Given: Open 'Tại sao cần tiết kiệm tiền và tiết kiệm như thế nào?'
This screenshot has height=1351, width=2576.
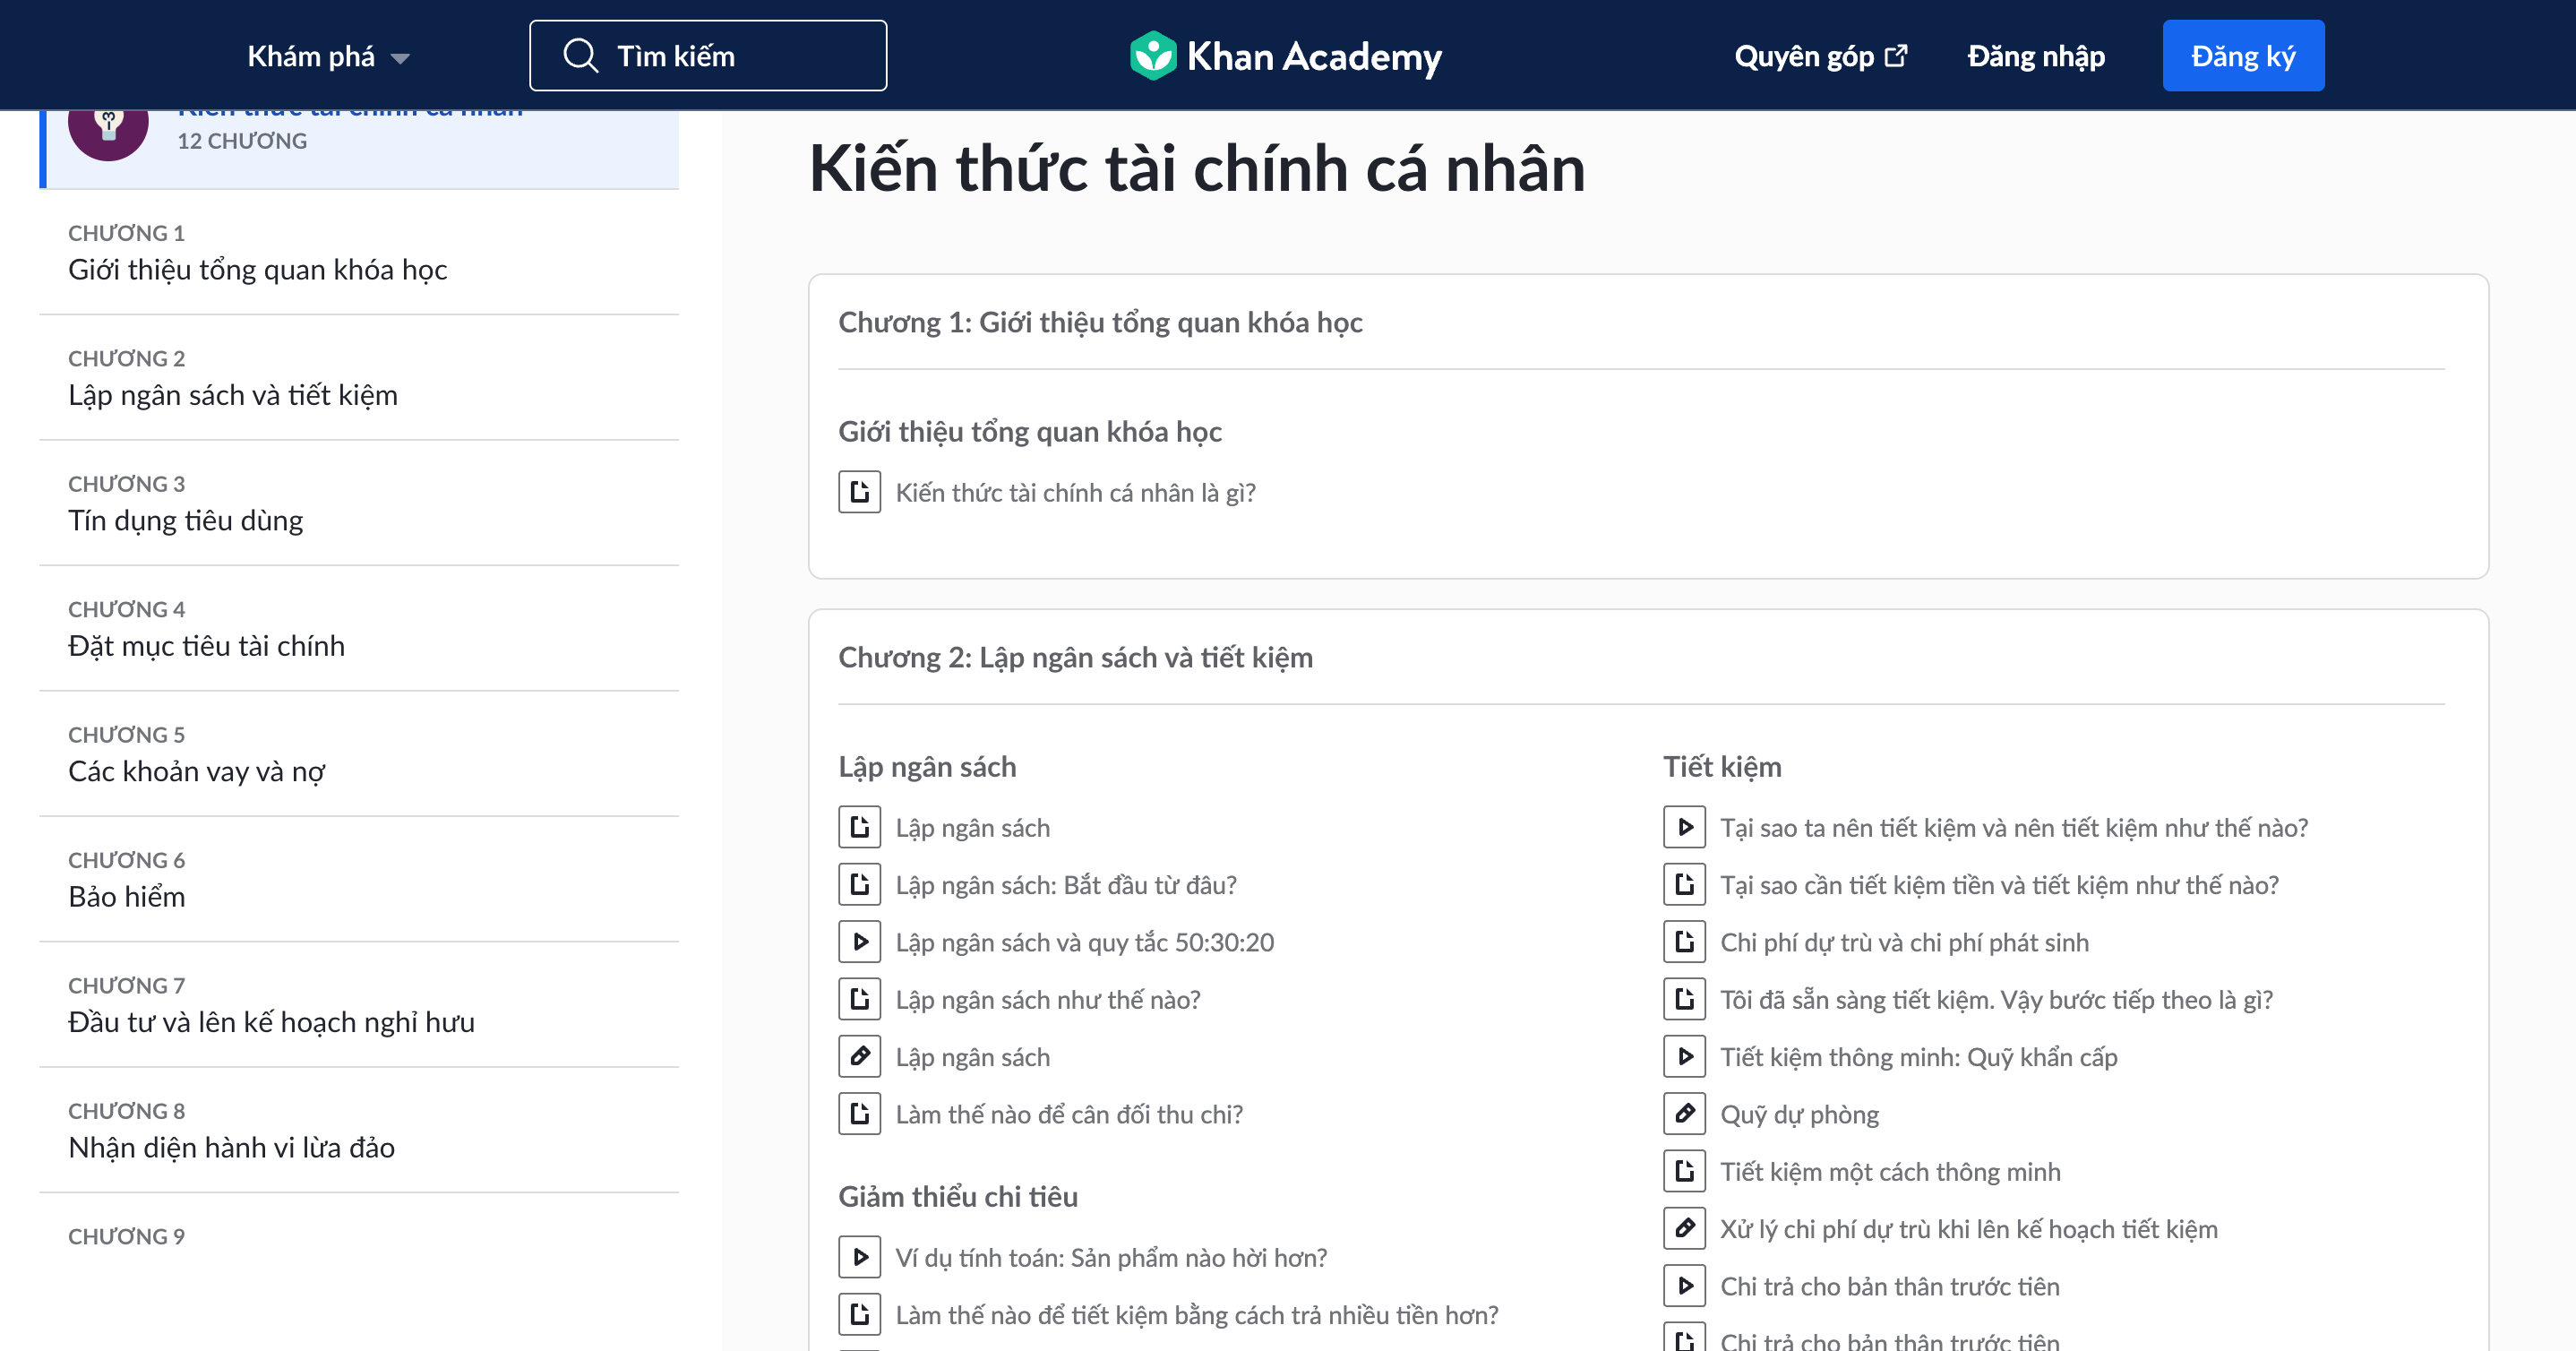Looking at the screenshot, I should click(1999, 884).
